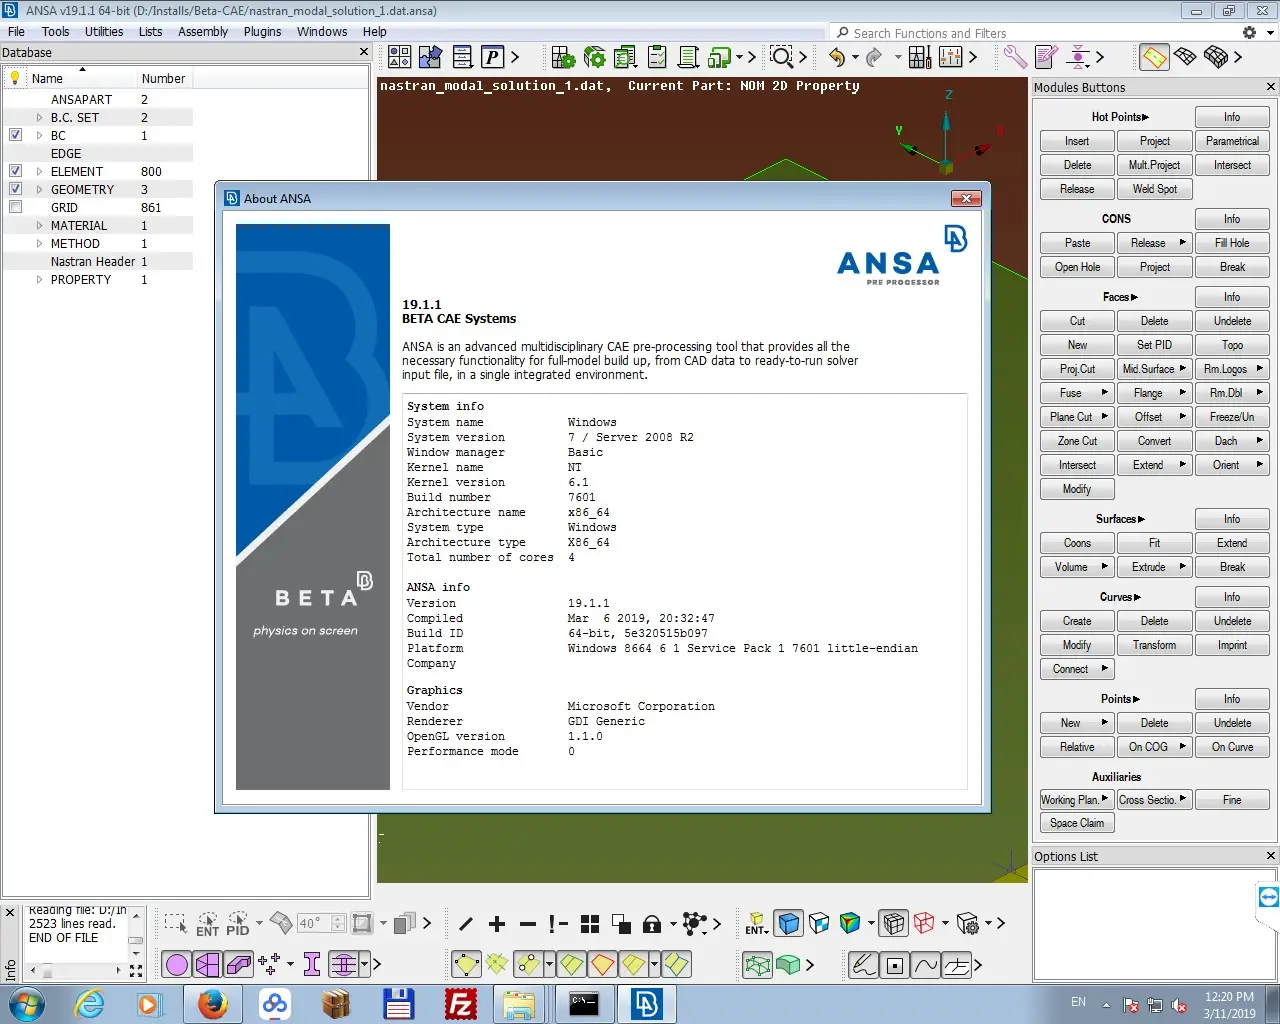
Task: Expand the B.C. SET tree node
Action: click(x=39, y=117)
